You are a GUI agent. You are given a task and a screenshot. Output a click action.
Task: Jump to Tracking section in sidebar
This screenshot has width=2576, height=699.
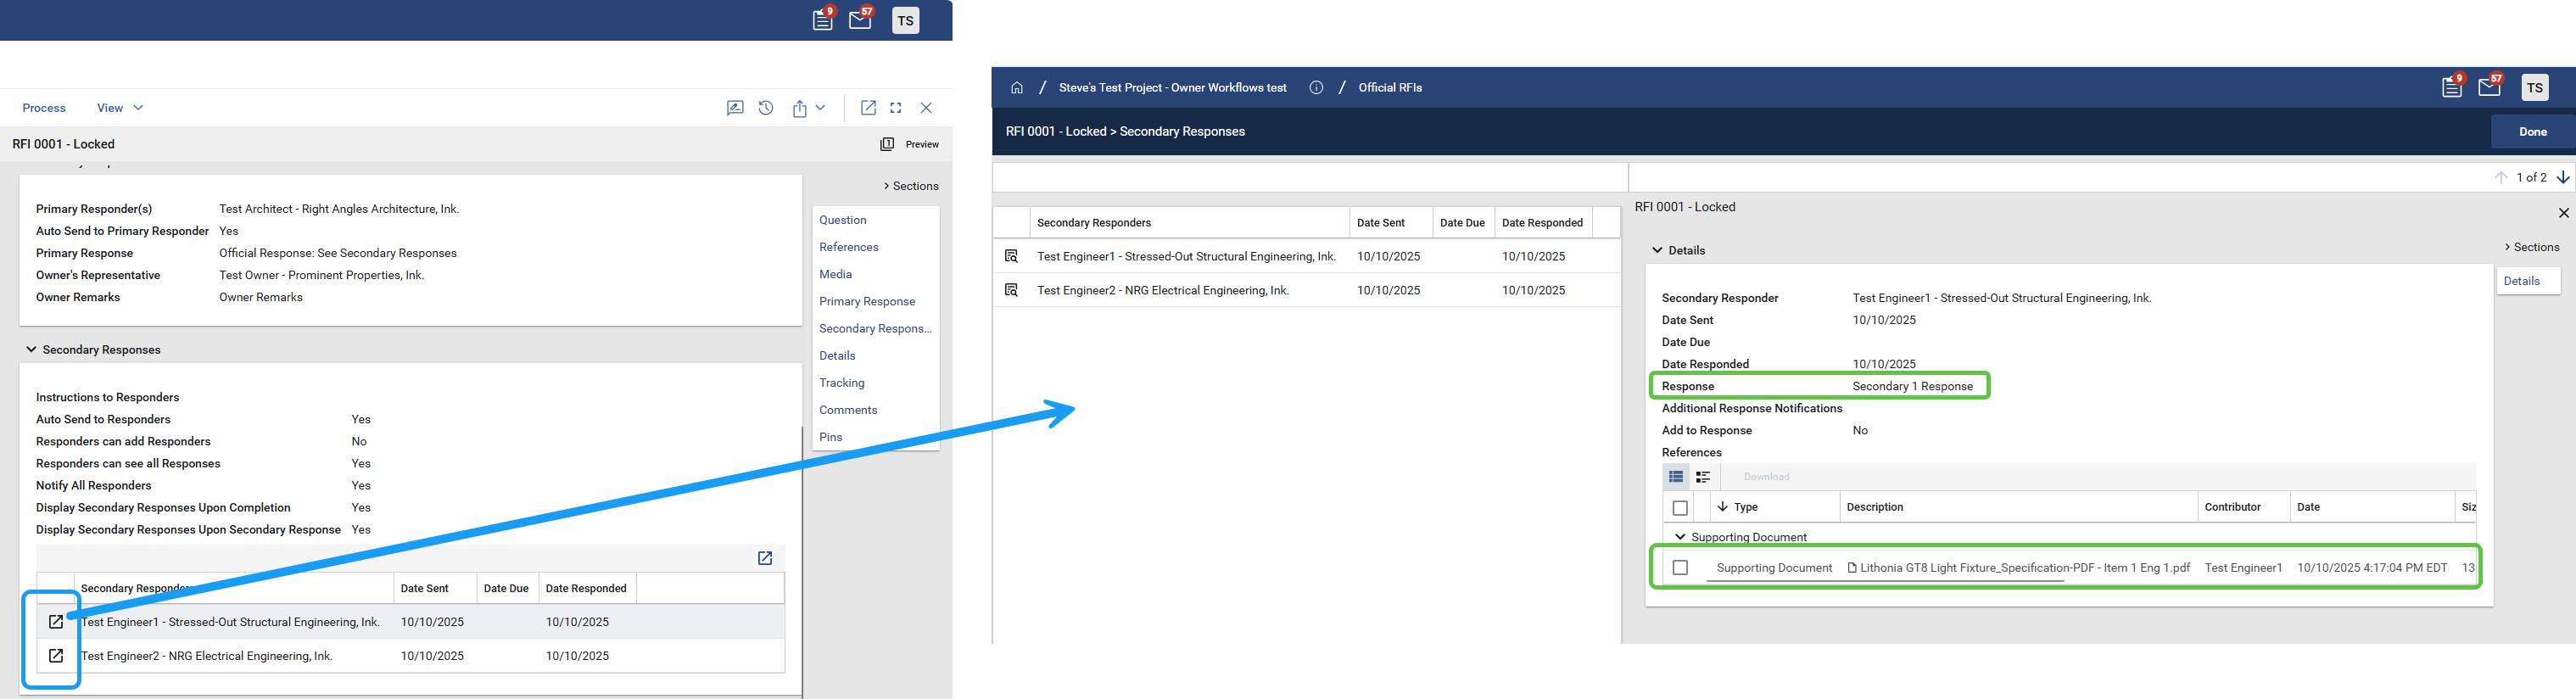pyautogui.click(x=841, y=383)
